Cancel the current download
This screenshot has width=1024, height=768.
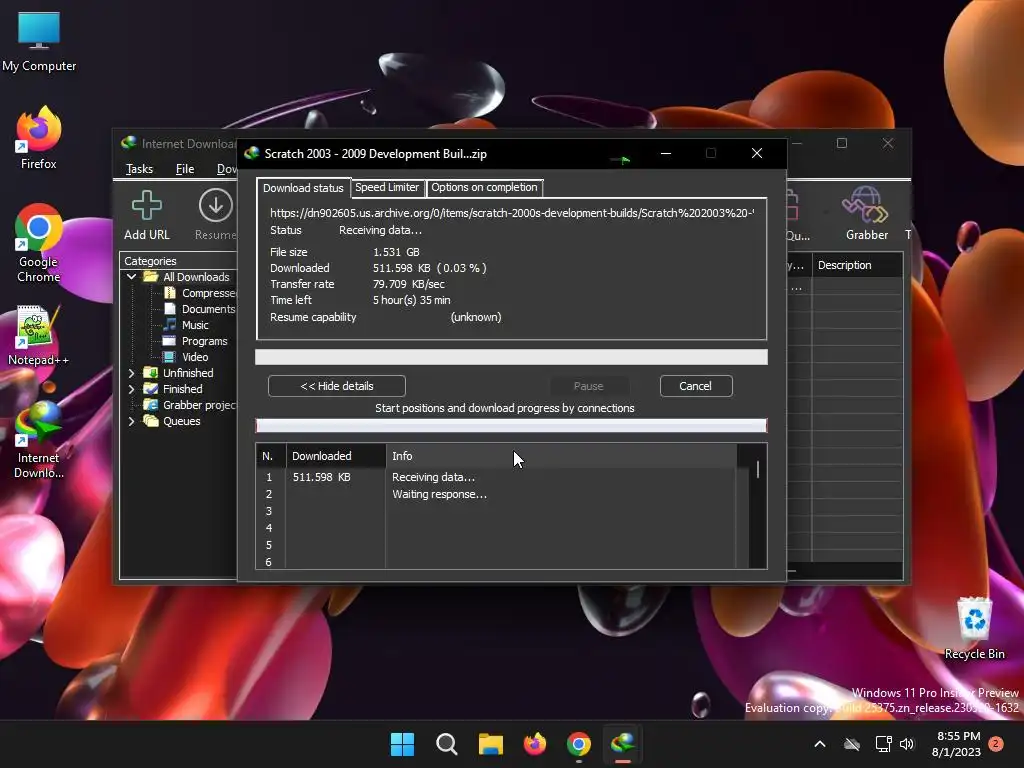pyautogui.click(x=695, y=386)
